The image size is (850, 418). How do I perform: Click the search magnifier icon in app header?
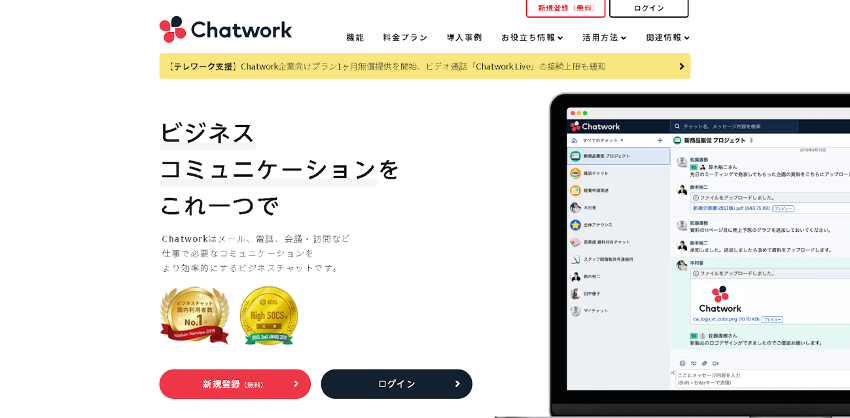tap(677, 126)
